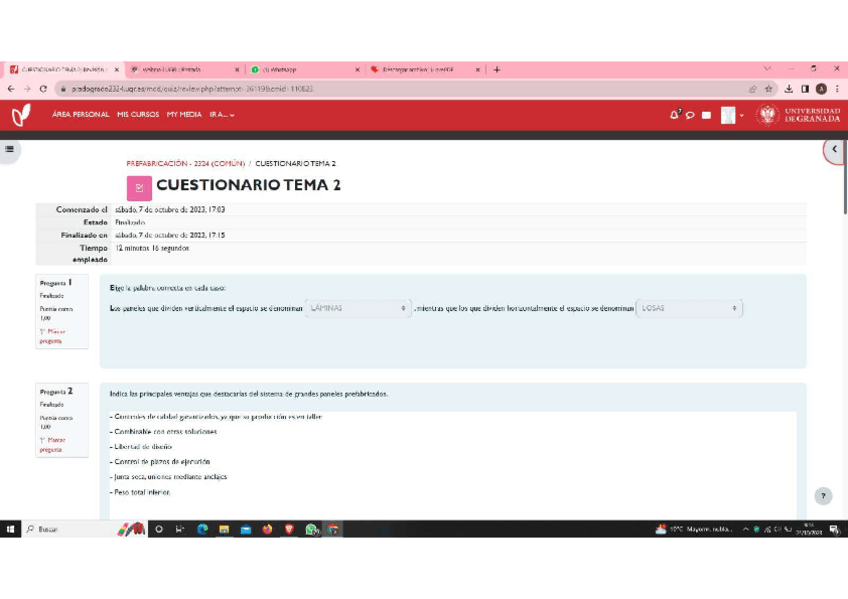848x599 pixels.
Task: Open the tab search chevron in title bar
Action: pyautogui.click(x=767, y=69)
